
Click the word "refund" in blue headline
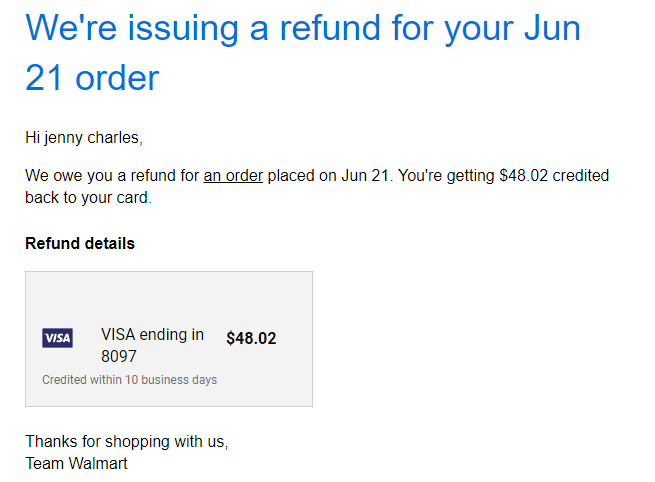point(330,28)
